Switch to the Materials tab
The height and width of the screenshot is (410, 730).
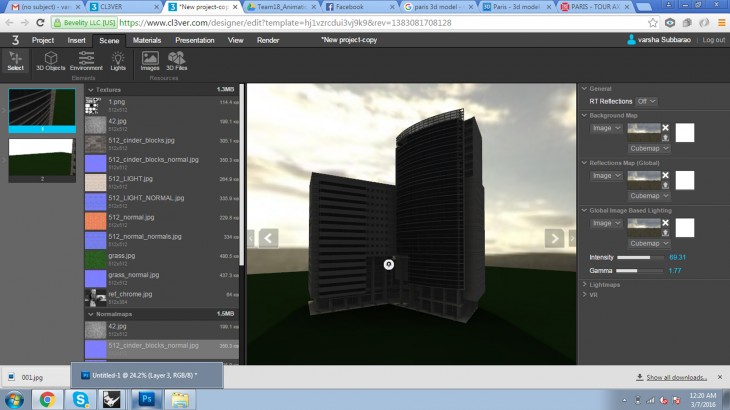click(147, 40)
